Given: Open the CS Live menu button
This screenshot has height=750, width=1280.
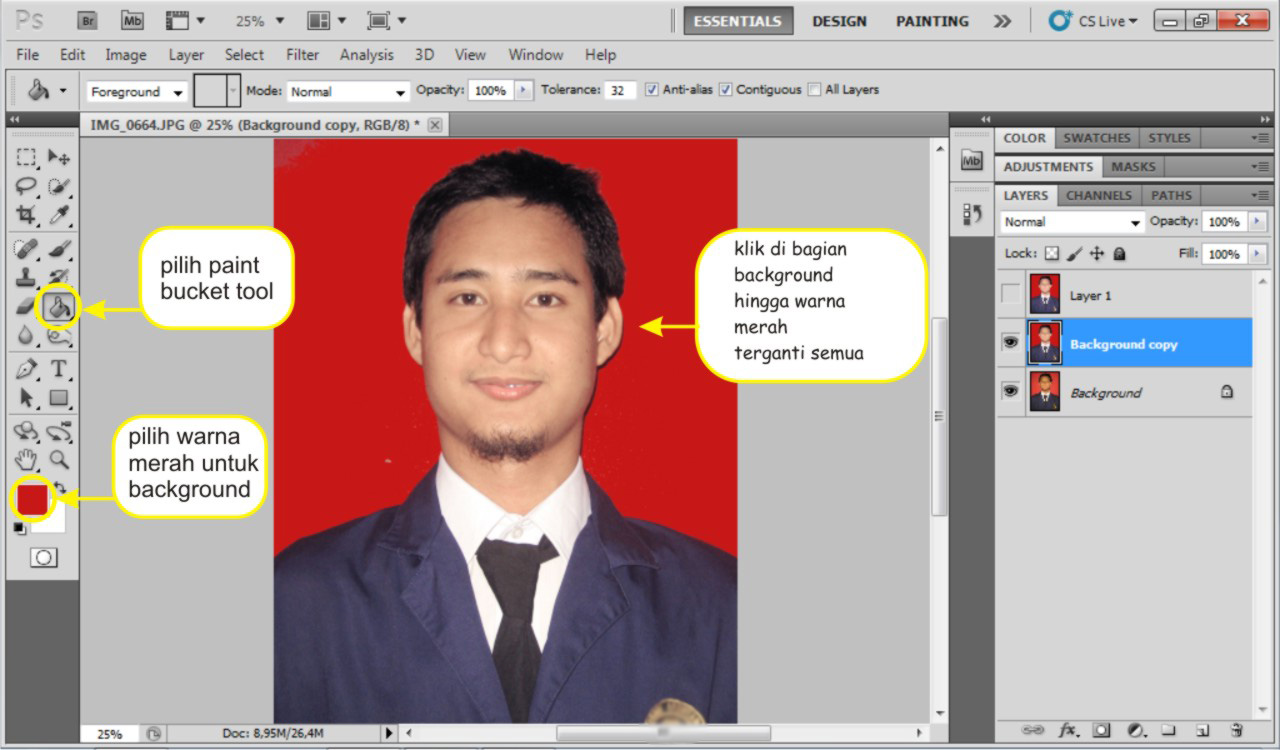Looking at the screenshot, I should pyautogui.click(x=1093, y=20).
